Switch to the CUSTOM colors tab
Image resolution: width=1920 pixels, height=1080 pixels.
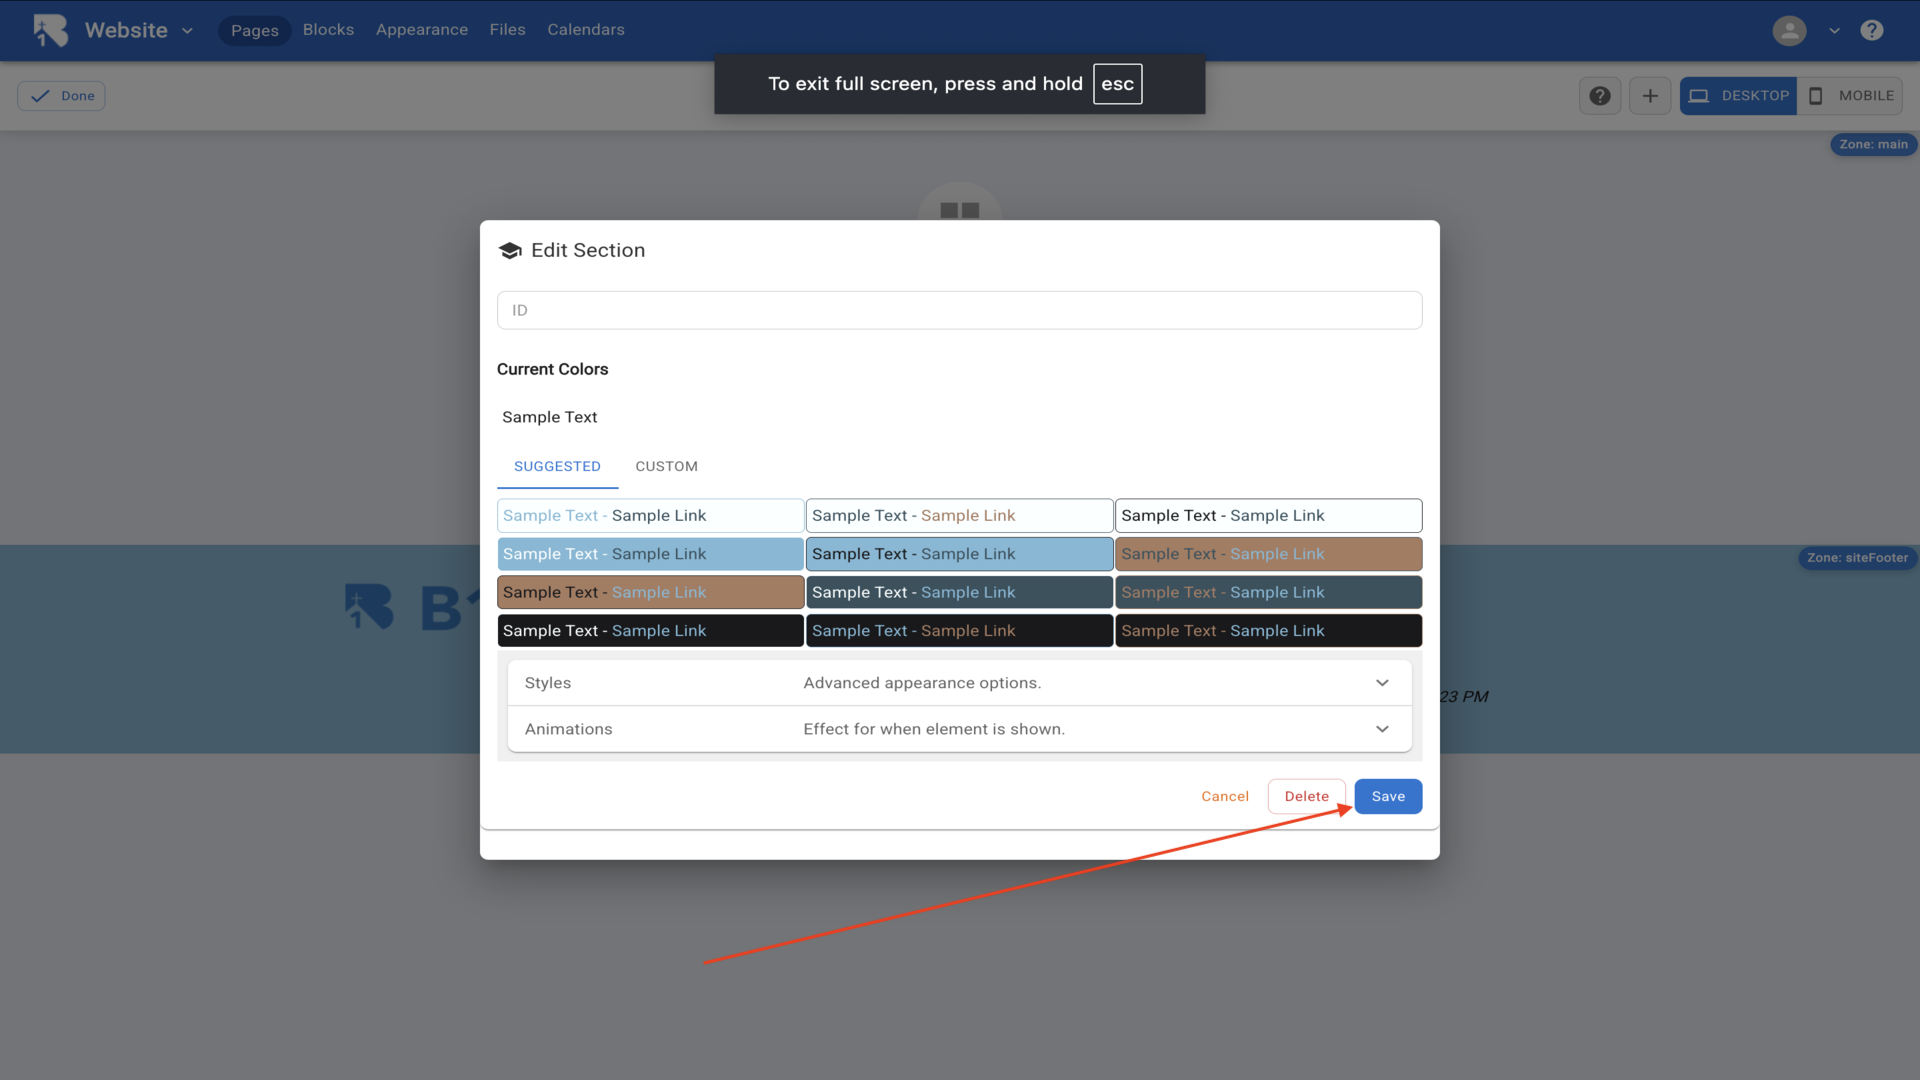[x=666, y=466]
